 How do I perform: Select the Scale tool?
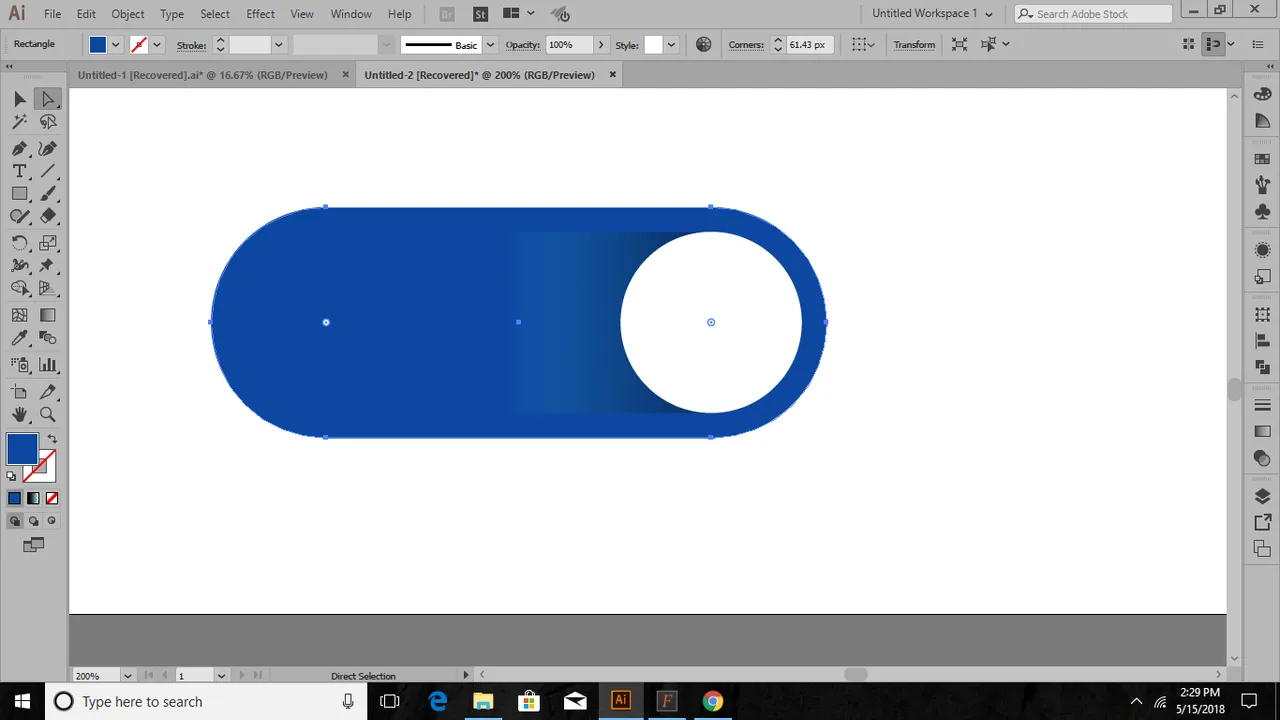(47, 243)
